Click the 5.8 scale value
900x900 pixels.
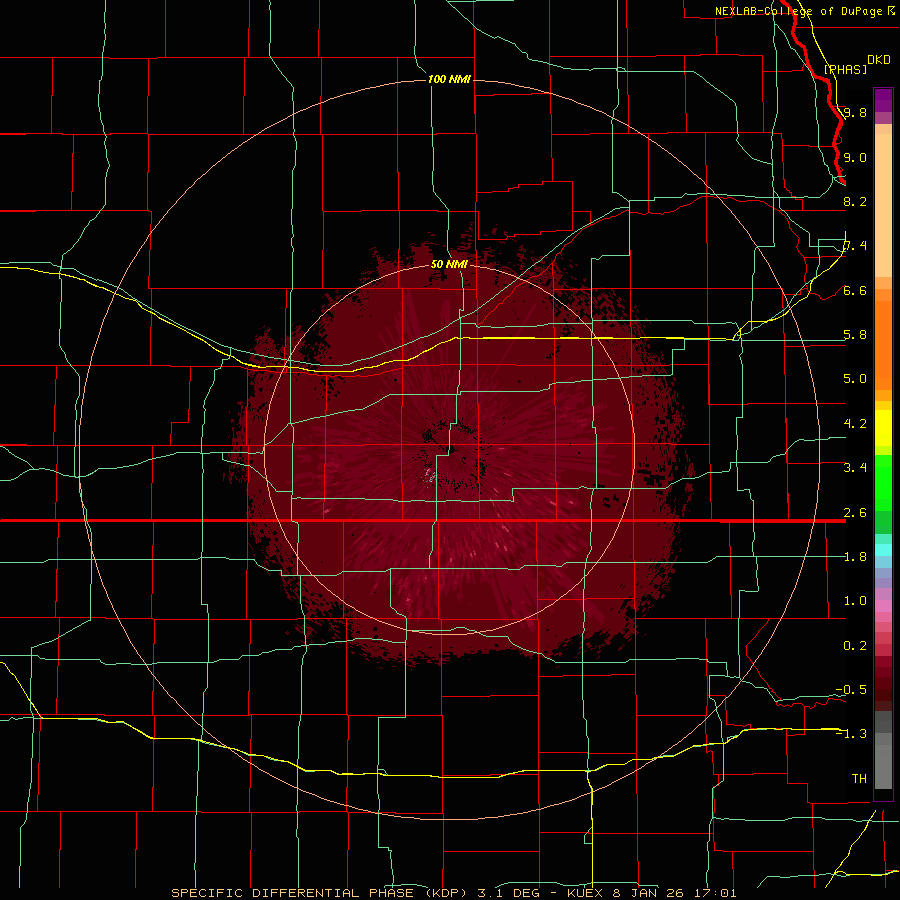coord(855,334)
